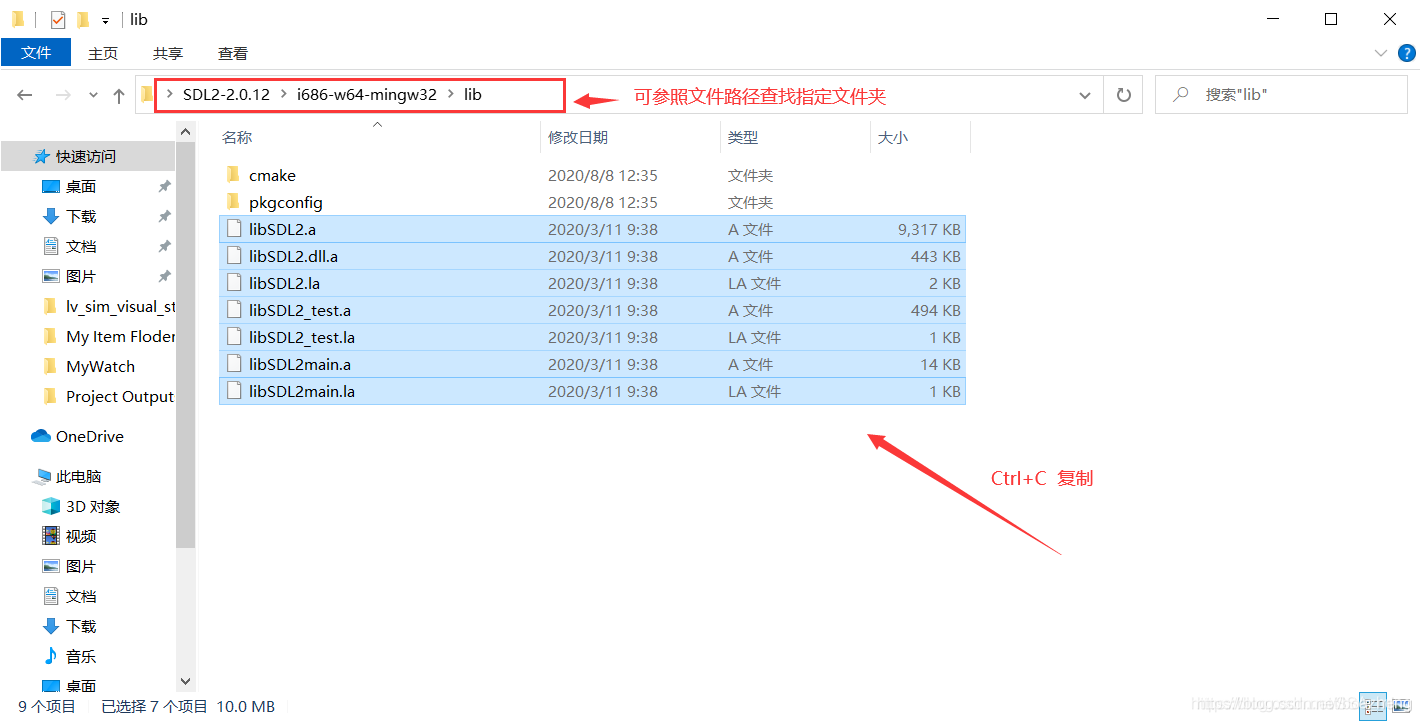The image size is (1421, 722).
Task: Click the 视频 film icon in sidebar
Action: (50, 536)
